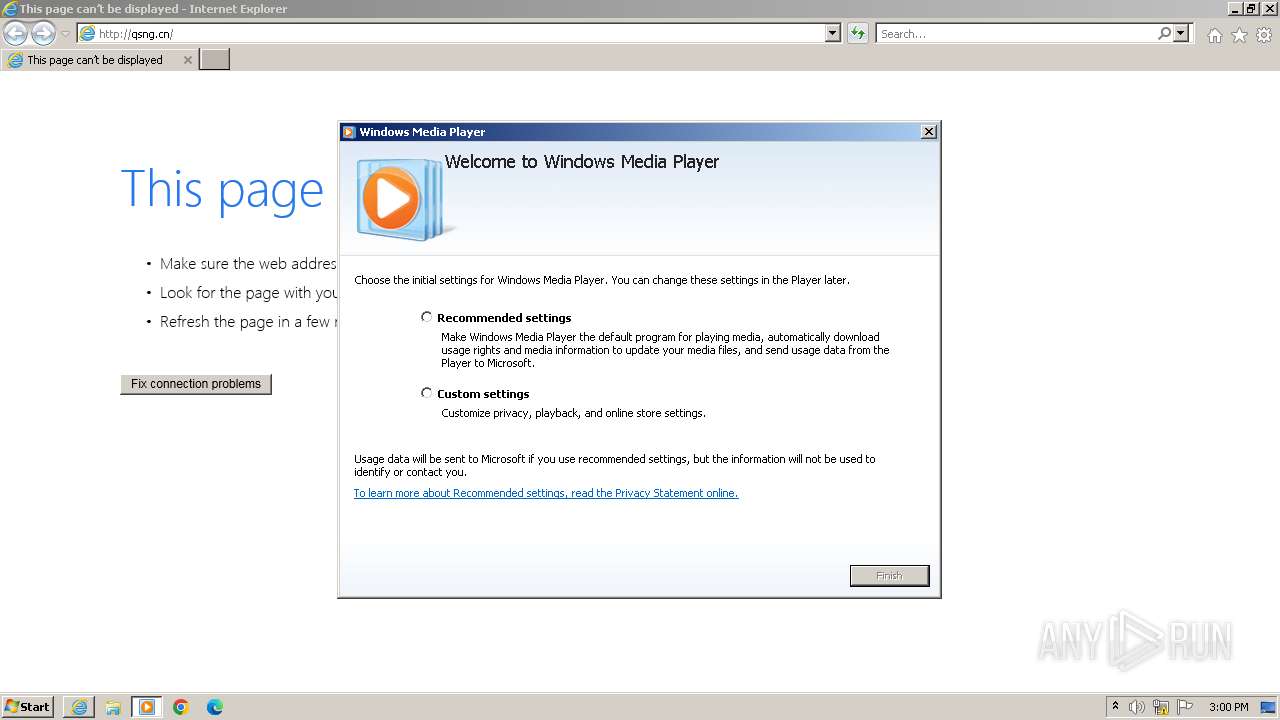Viewport: 1280px width, 720px height.
Task: Click the 'Welcome to Windows Media Player' heading
Action: tap(582, 162)
